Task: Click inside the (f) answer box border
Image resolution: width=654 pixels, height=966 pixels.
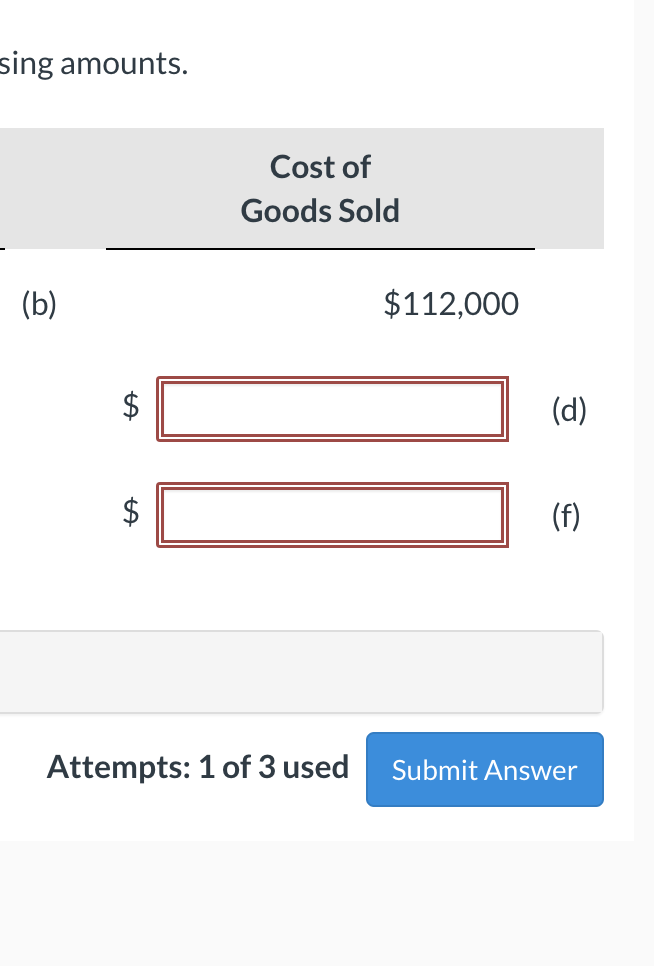Action: click(x=332, y=515)
